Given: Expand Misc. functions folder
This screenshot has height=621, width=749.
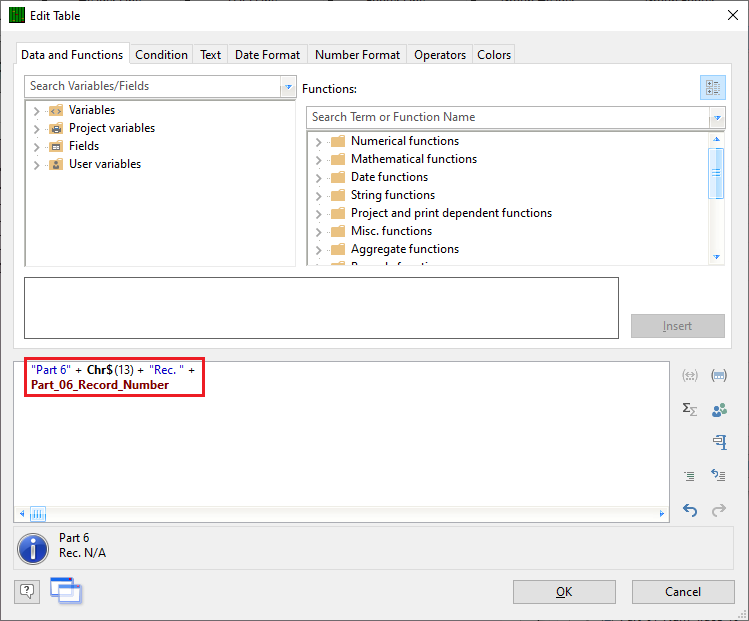Looking at the screenshot, I should (x=319, y=232).
